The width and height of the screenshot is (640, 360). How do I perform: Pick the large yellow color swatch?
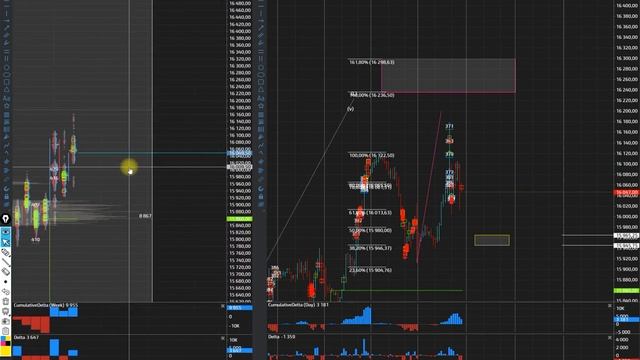pyautogui.click(x=5, y=351)
